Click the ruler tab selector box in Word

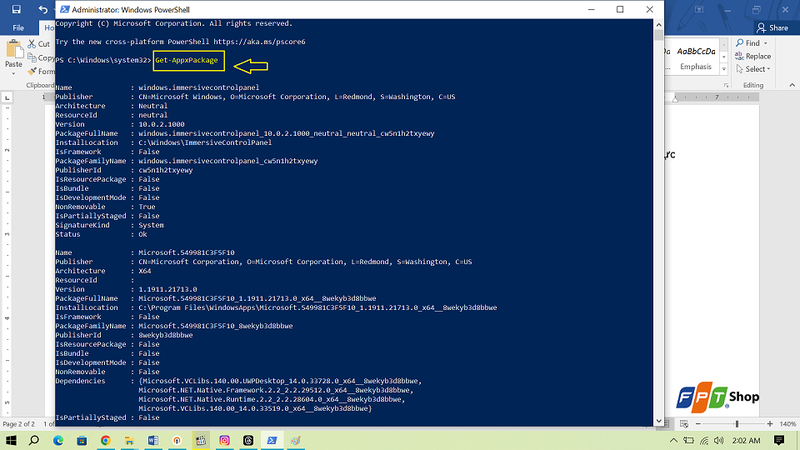tap(7, 97)
